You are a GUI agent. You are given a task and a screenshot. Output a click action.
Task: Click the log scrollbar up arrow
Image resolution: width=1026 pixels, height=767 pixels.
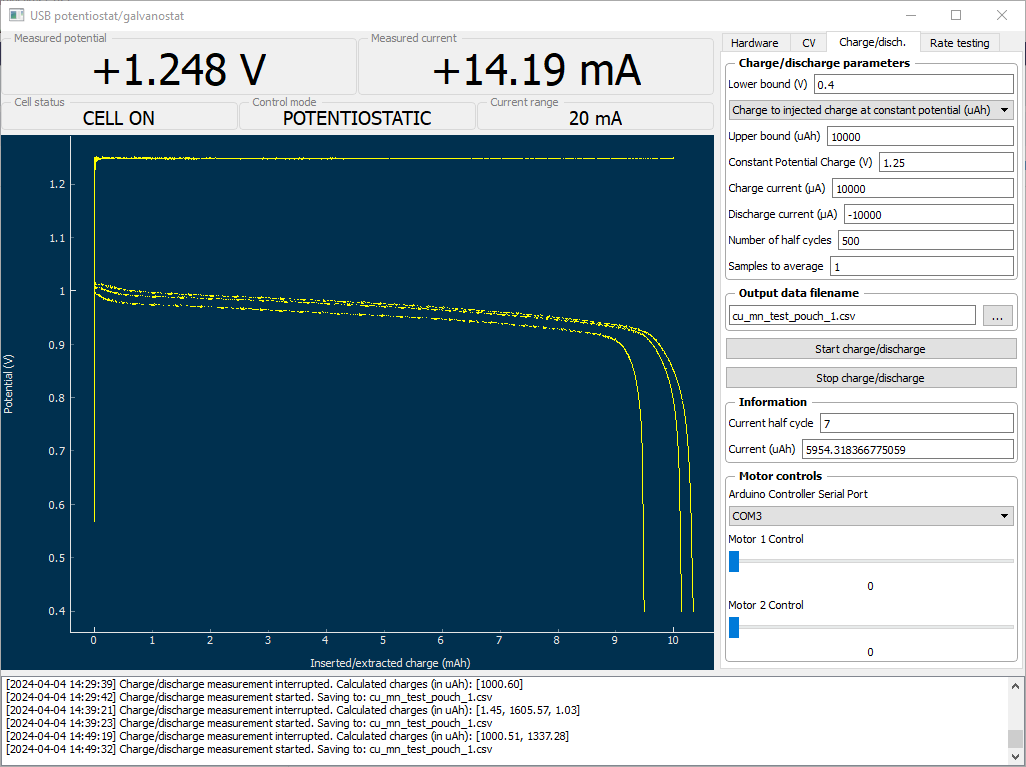[x=1015, y=686]
